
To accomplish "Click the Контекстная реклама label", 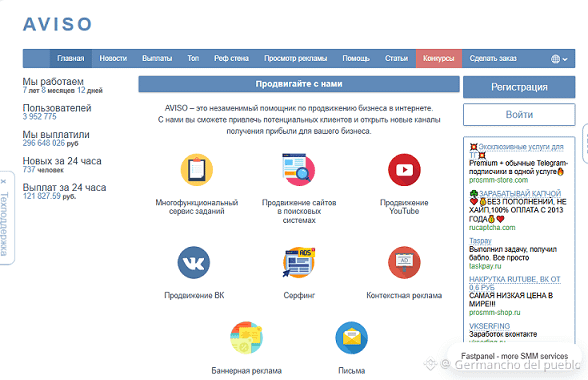I will click(x=404, y=296).
